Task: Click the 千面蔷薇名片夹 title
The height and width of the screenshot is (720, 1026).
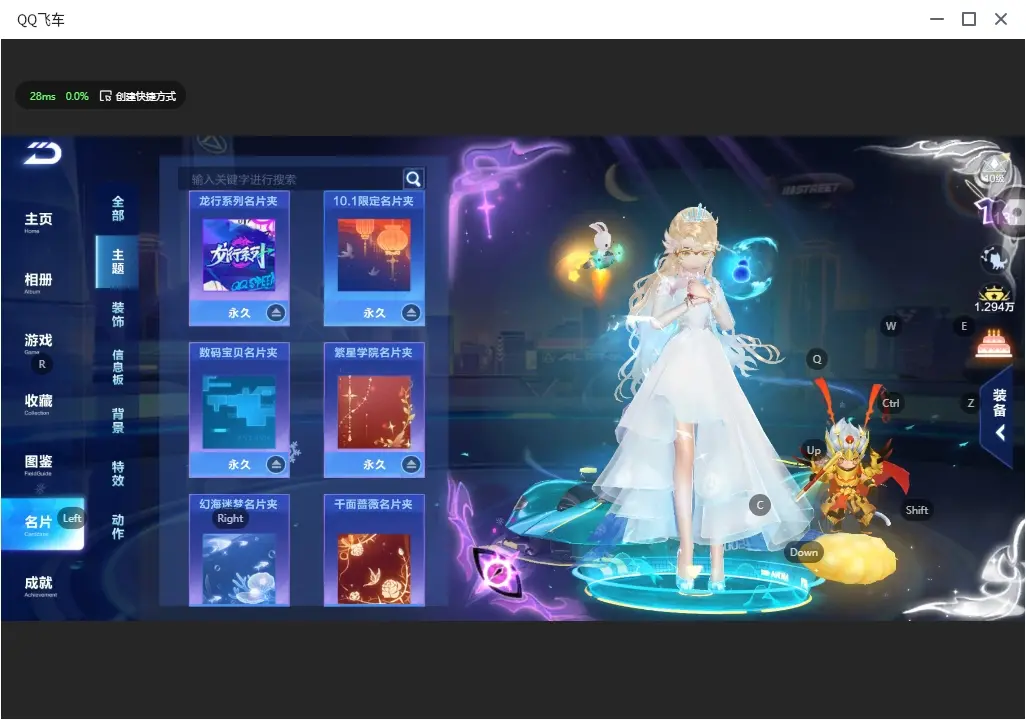Action: click(x=374, y=504)
